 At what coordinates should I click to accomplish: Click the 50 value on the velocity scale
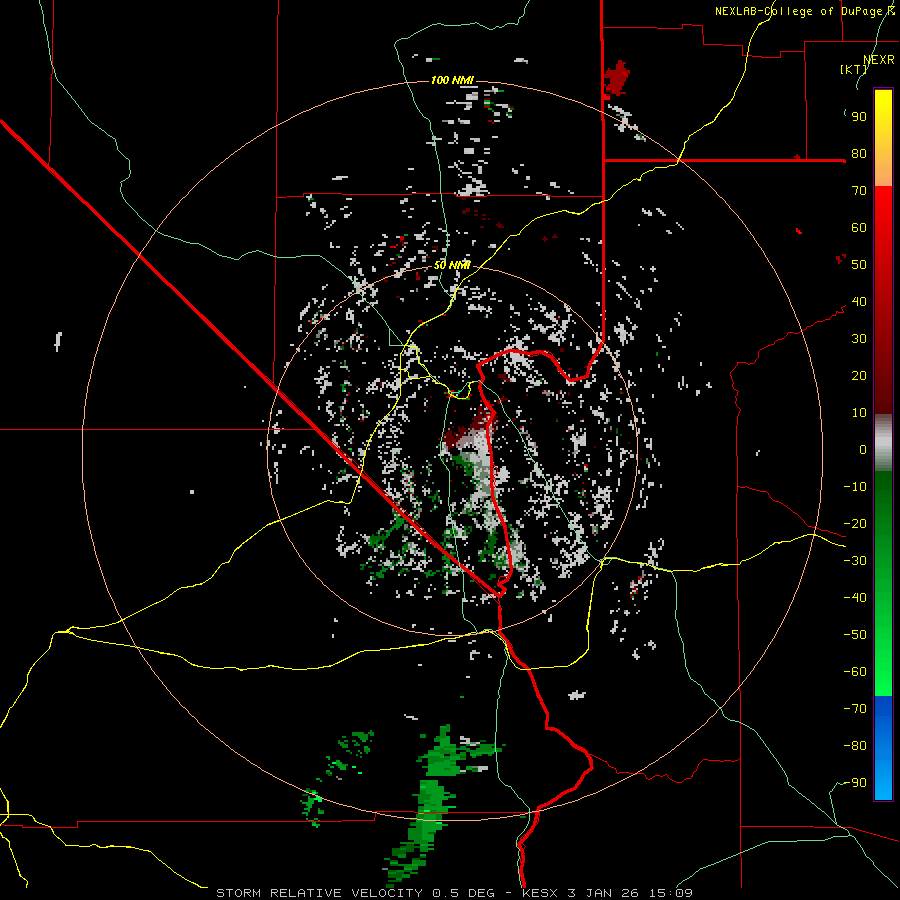859,265
